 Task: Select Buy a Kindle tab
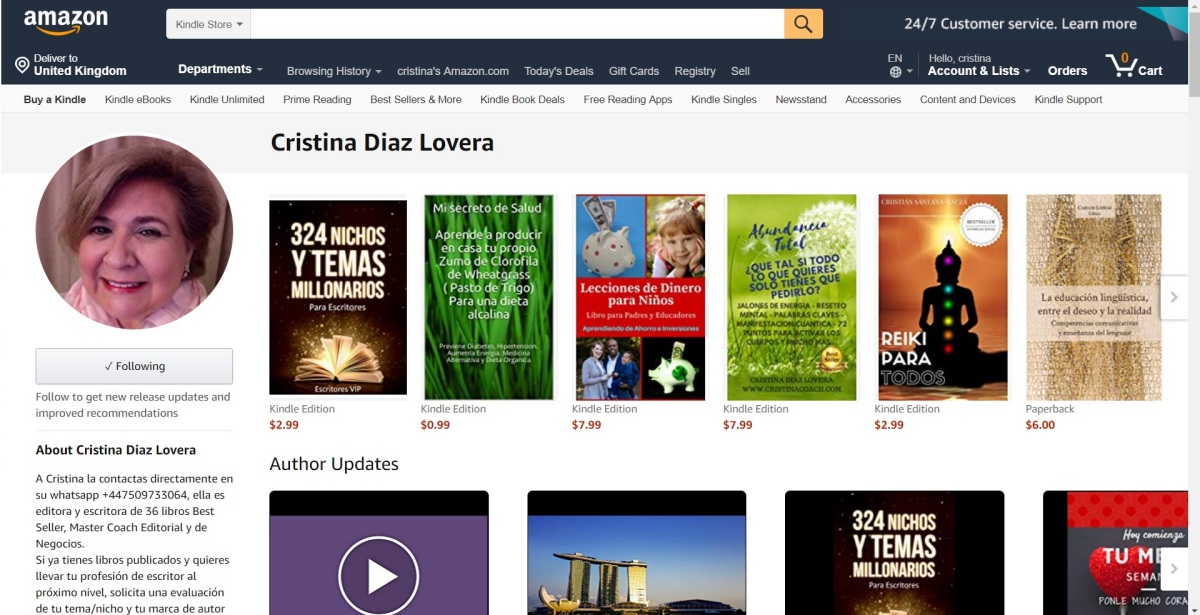click(x=55, y=99)
